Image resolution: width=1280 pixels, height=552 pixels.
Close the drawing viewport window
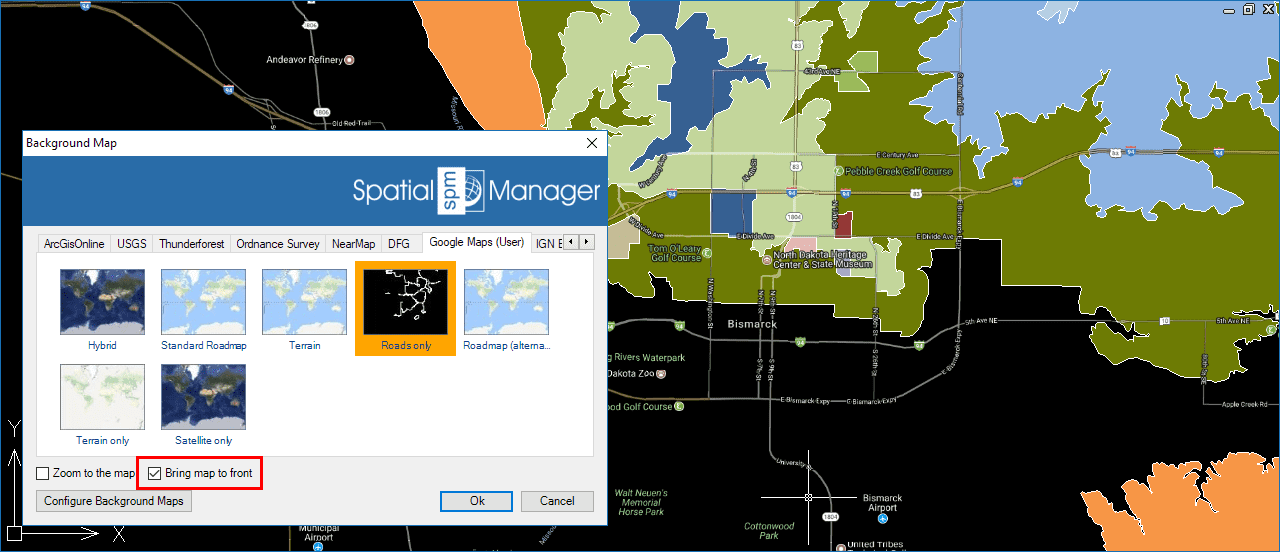pos(1266,9)
